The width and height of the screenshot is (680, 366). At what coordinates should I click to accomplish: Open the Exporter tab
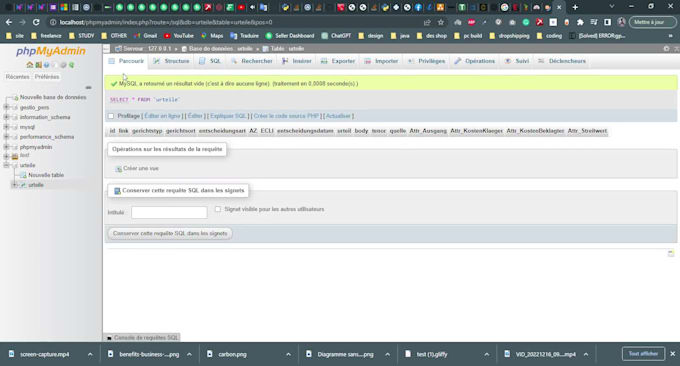(x=338, y=61)
